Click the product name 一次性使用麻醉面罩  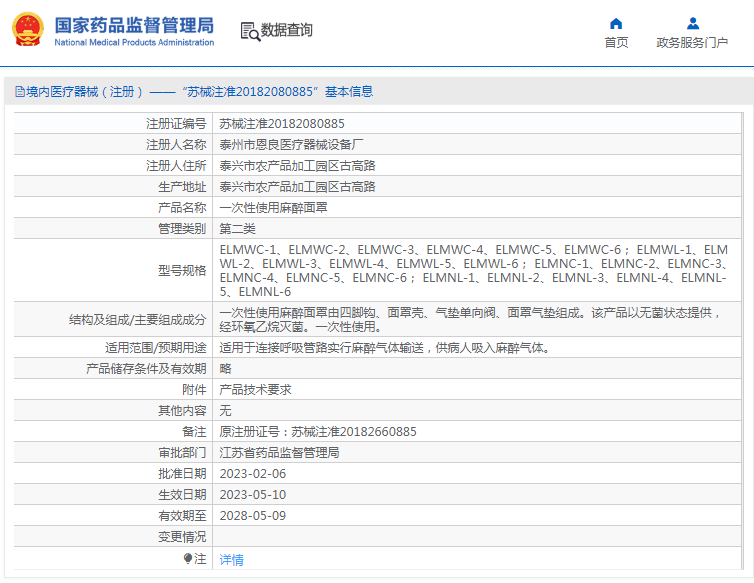(273, 207)
